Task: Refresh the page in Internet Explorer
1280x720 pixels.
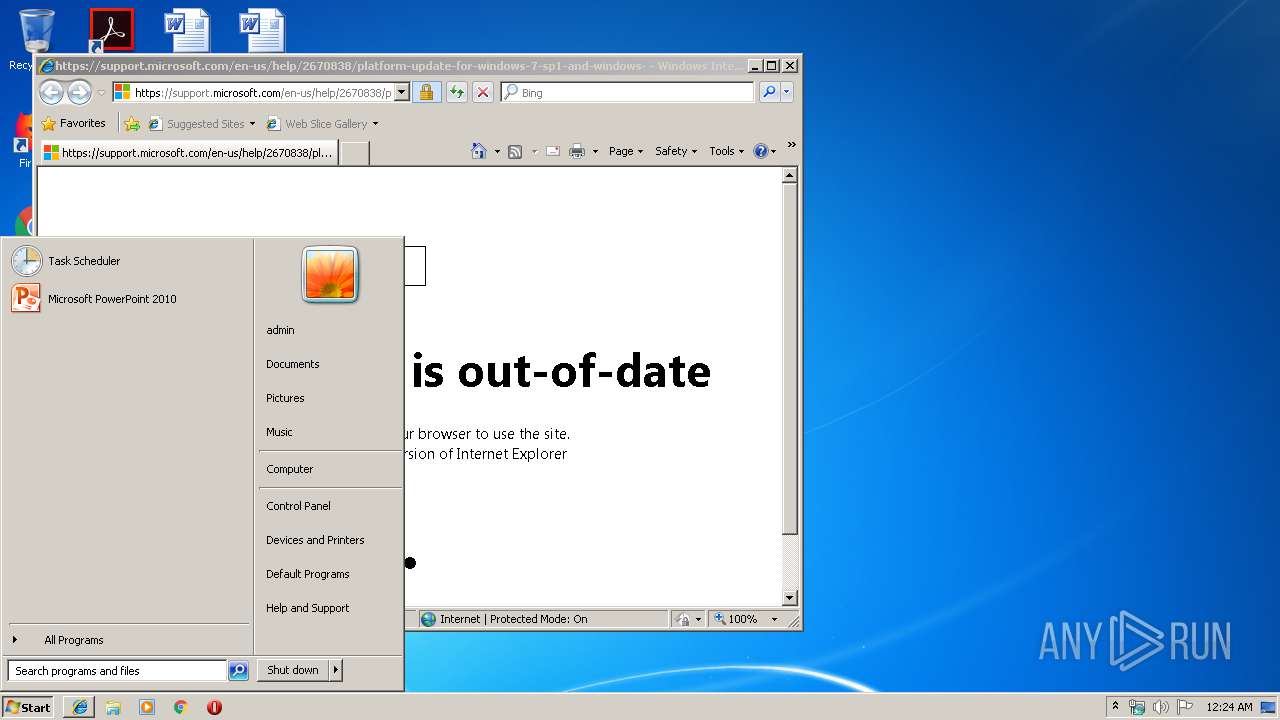Action: click(x=457, y=93)
